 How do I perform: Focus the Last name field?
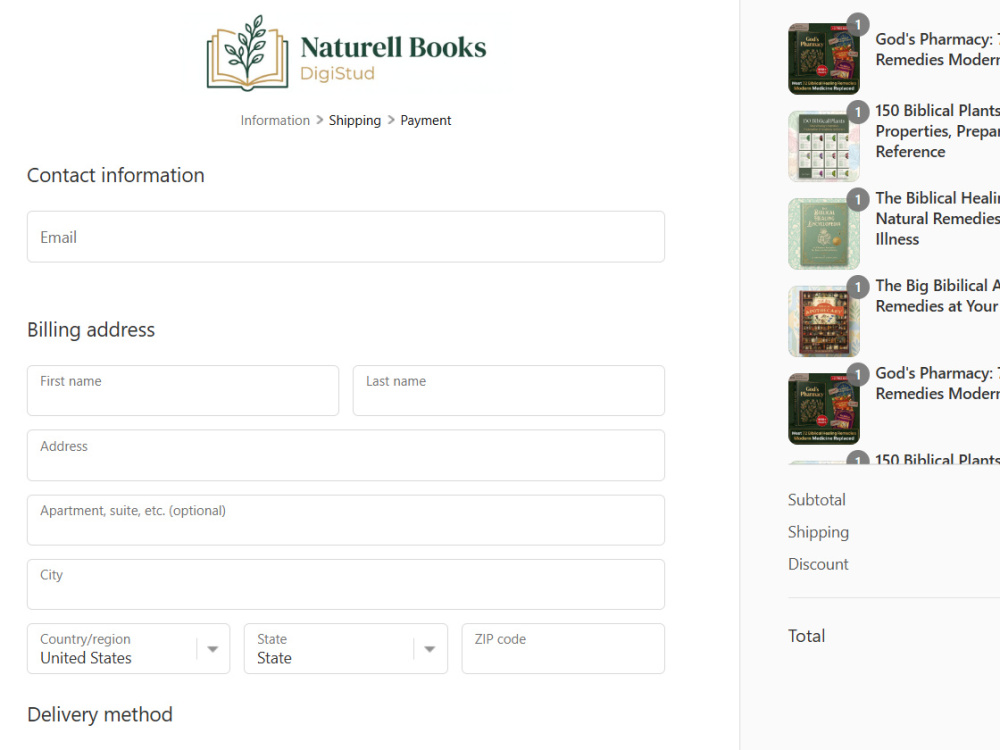pyautogui.click(x=509, y=390)
